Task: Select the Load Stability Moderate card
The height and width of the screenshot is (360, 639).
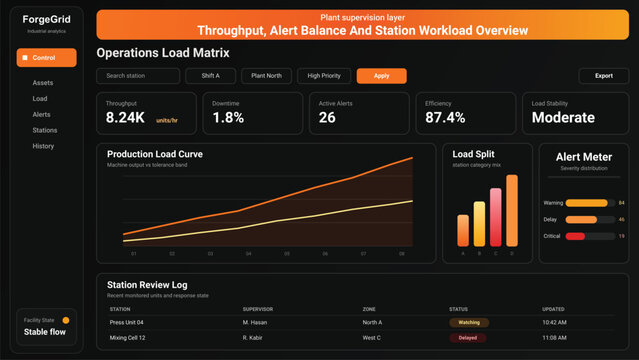Action: (575, 113)
